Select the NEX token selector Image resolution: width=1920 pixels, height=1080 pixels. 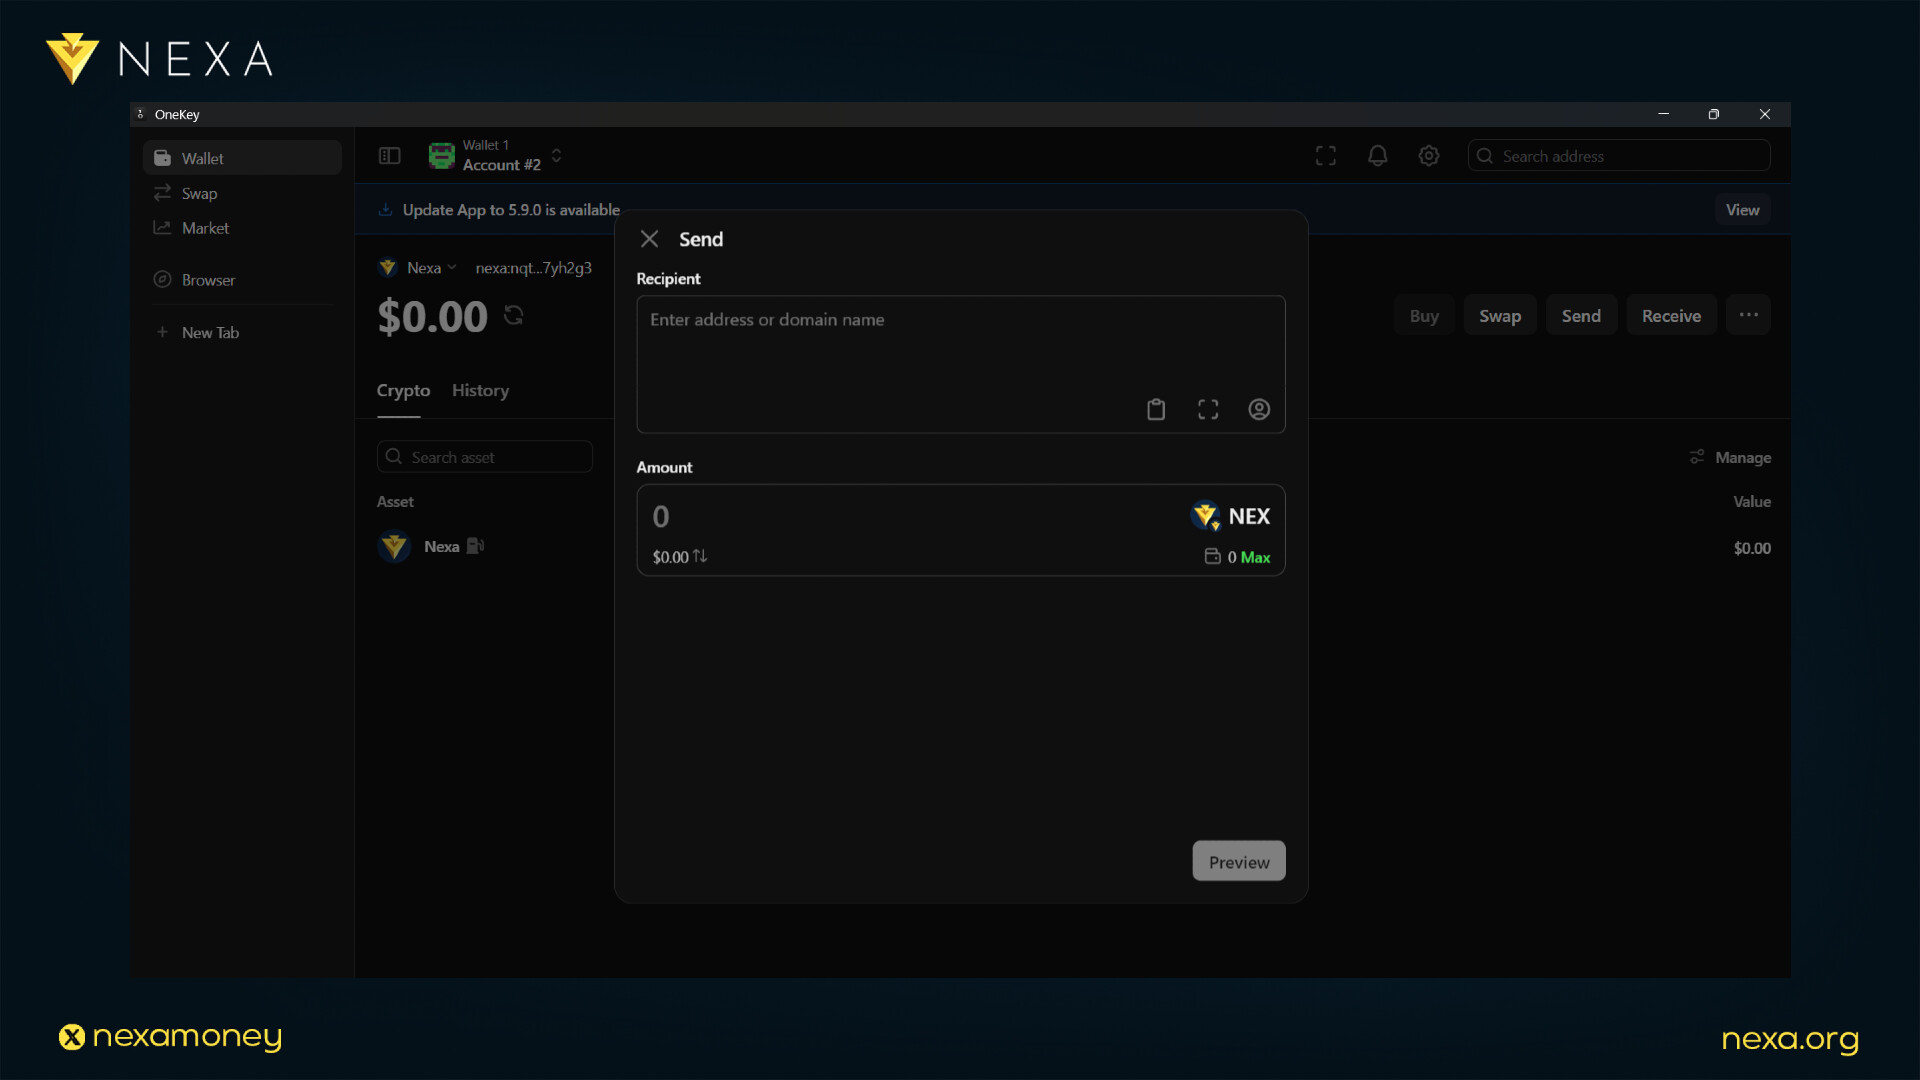pos(1230,516)
